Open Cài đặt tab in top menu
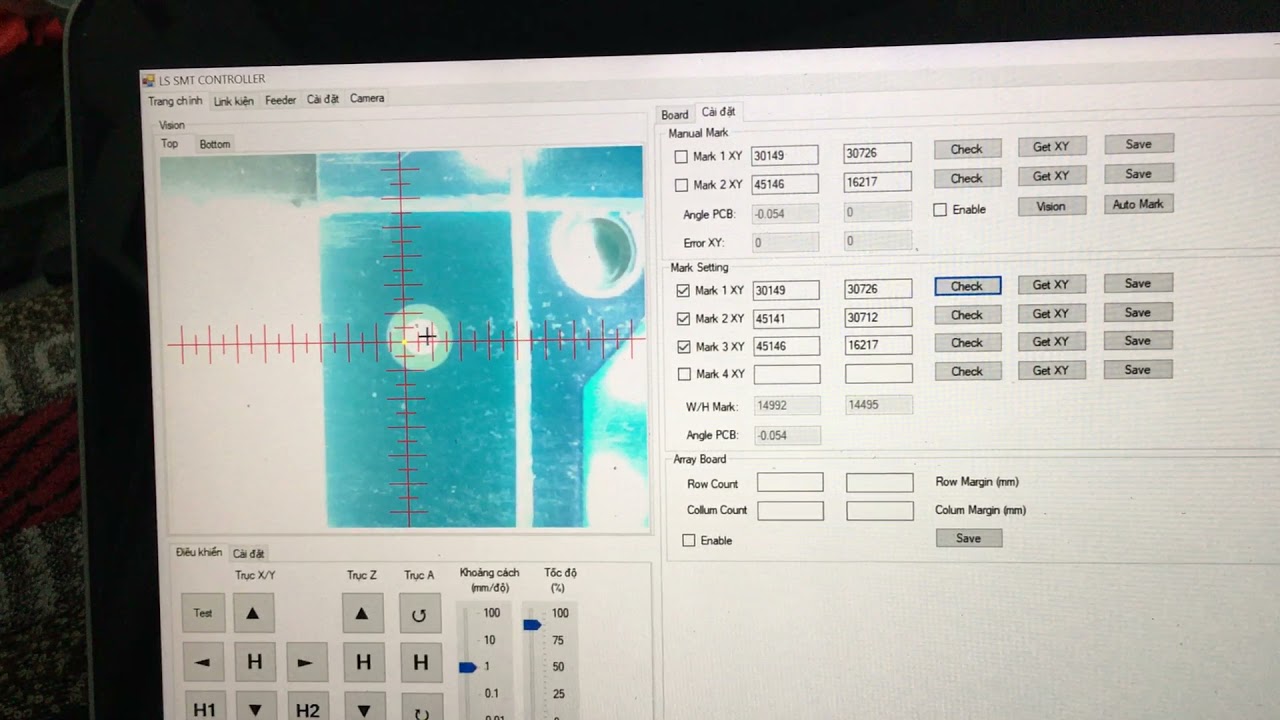 [x=323, y=99]
